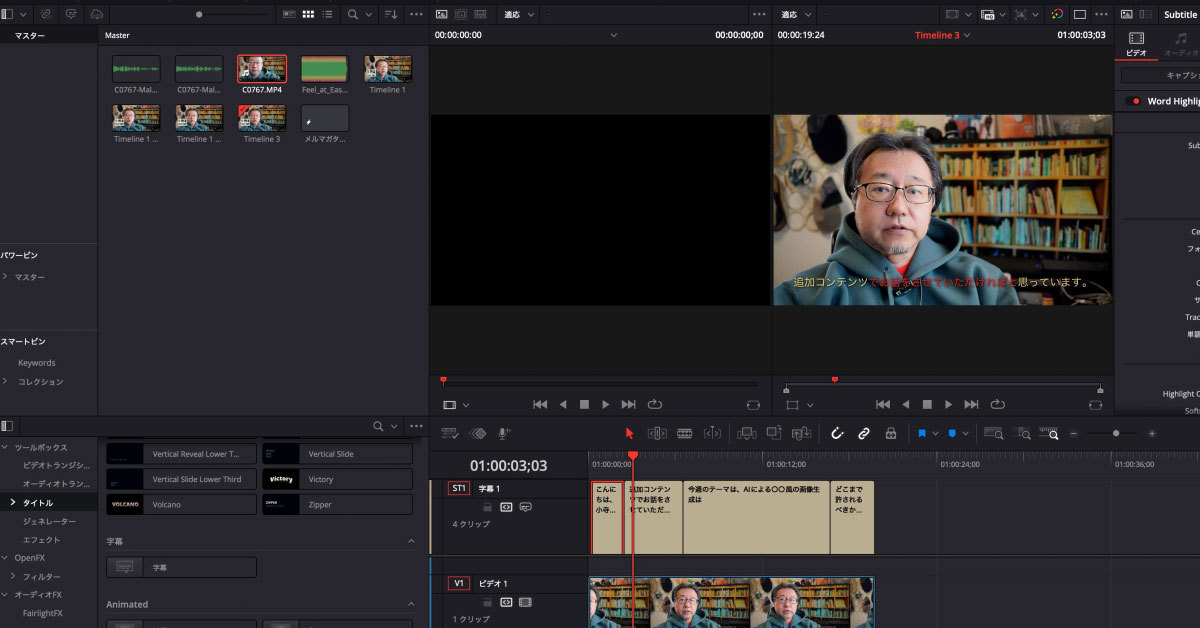Image resolution: width=1200 pixels, height=628 pixels.
Task: Select the ST1 subtitle track button
Action: 458,488
